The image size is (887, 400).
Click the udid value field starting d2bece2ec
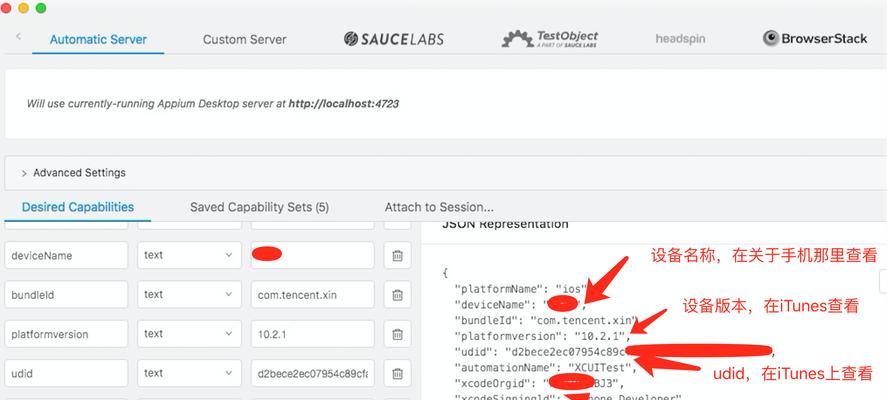(312, 373)
